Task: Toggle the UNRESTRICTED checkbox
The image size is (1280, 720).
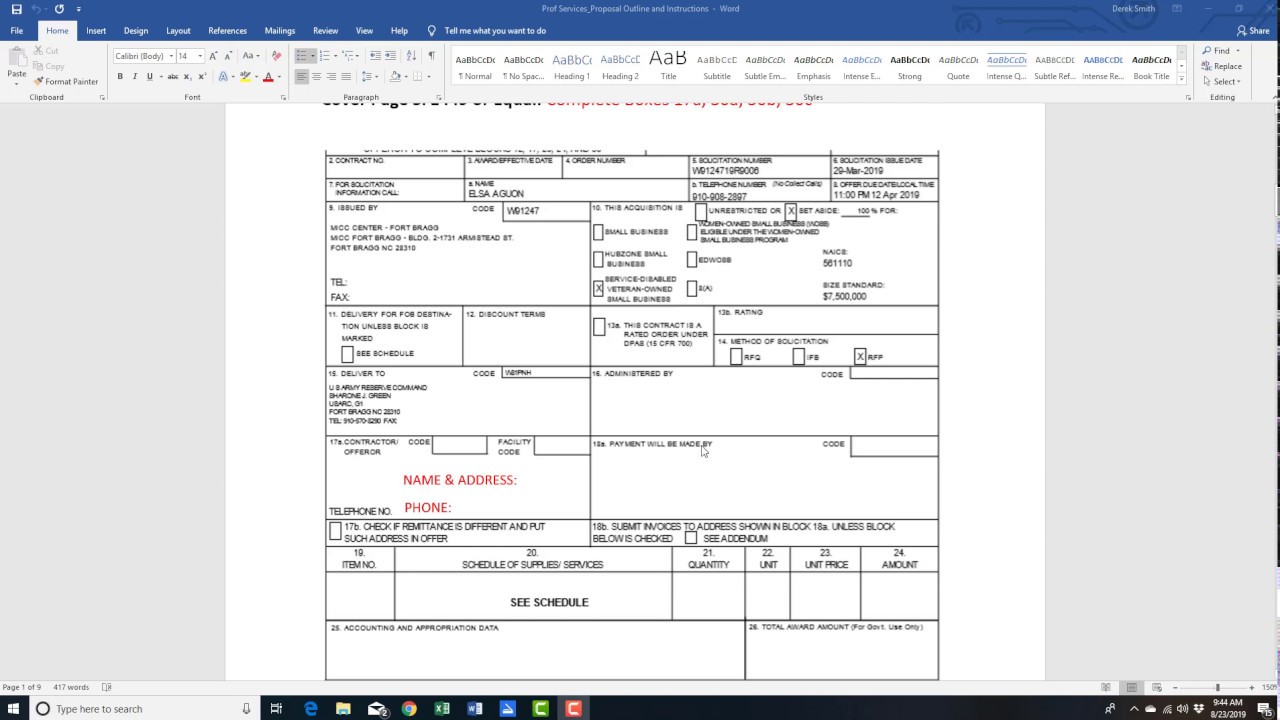Action: pos(701,212)
